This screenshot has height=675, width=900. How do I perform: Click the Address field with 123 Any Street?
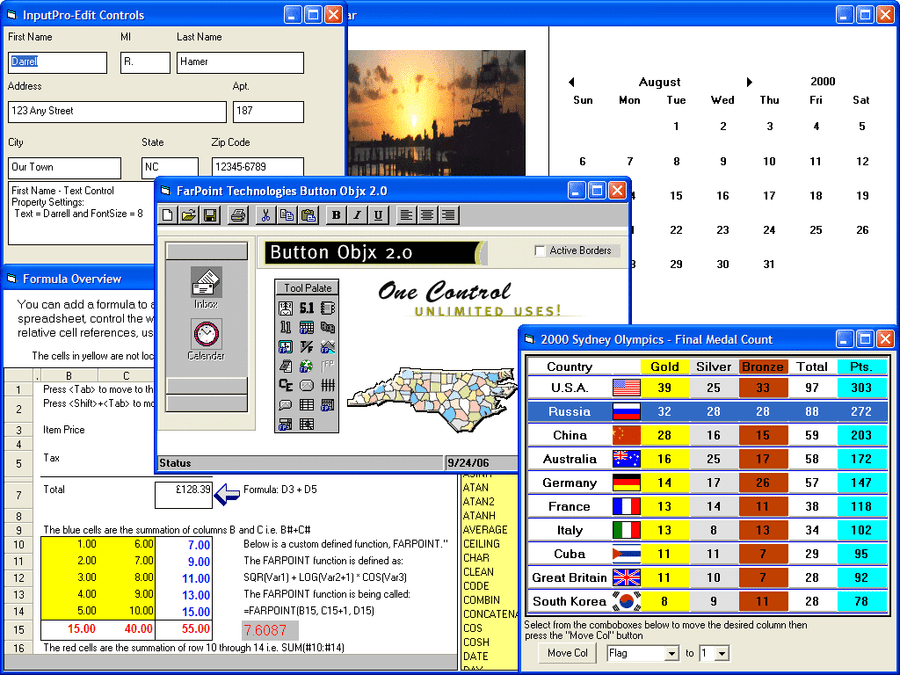point(117,111)
